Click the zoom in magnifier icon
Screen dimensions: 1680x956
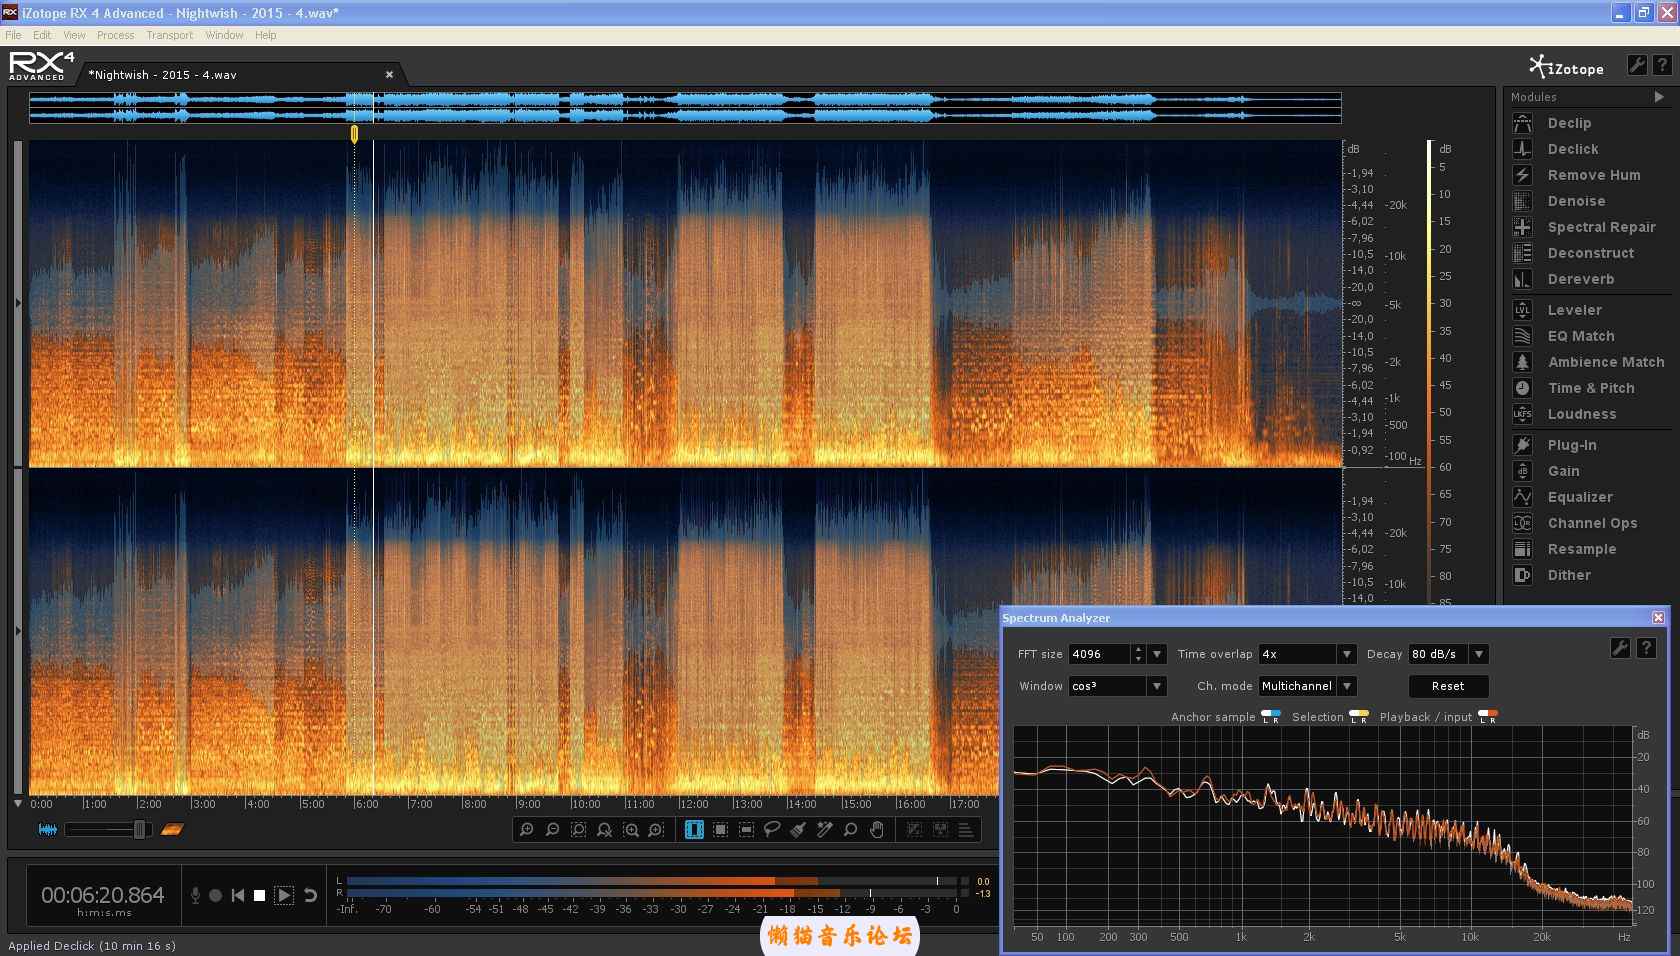(526, 830)
